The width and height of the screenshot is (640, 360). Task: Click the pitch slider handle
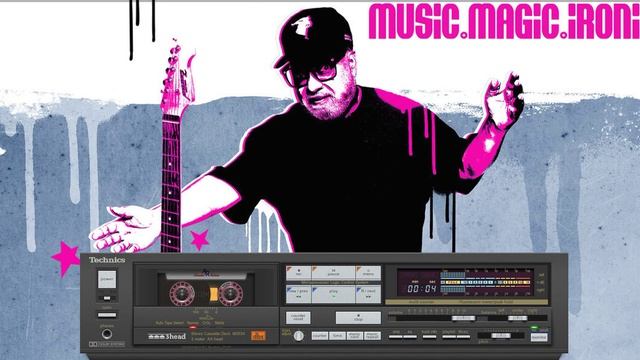coord(501,336)
